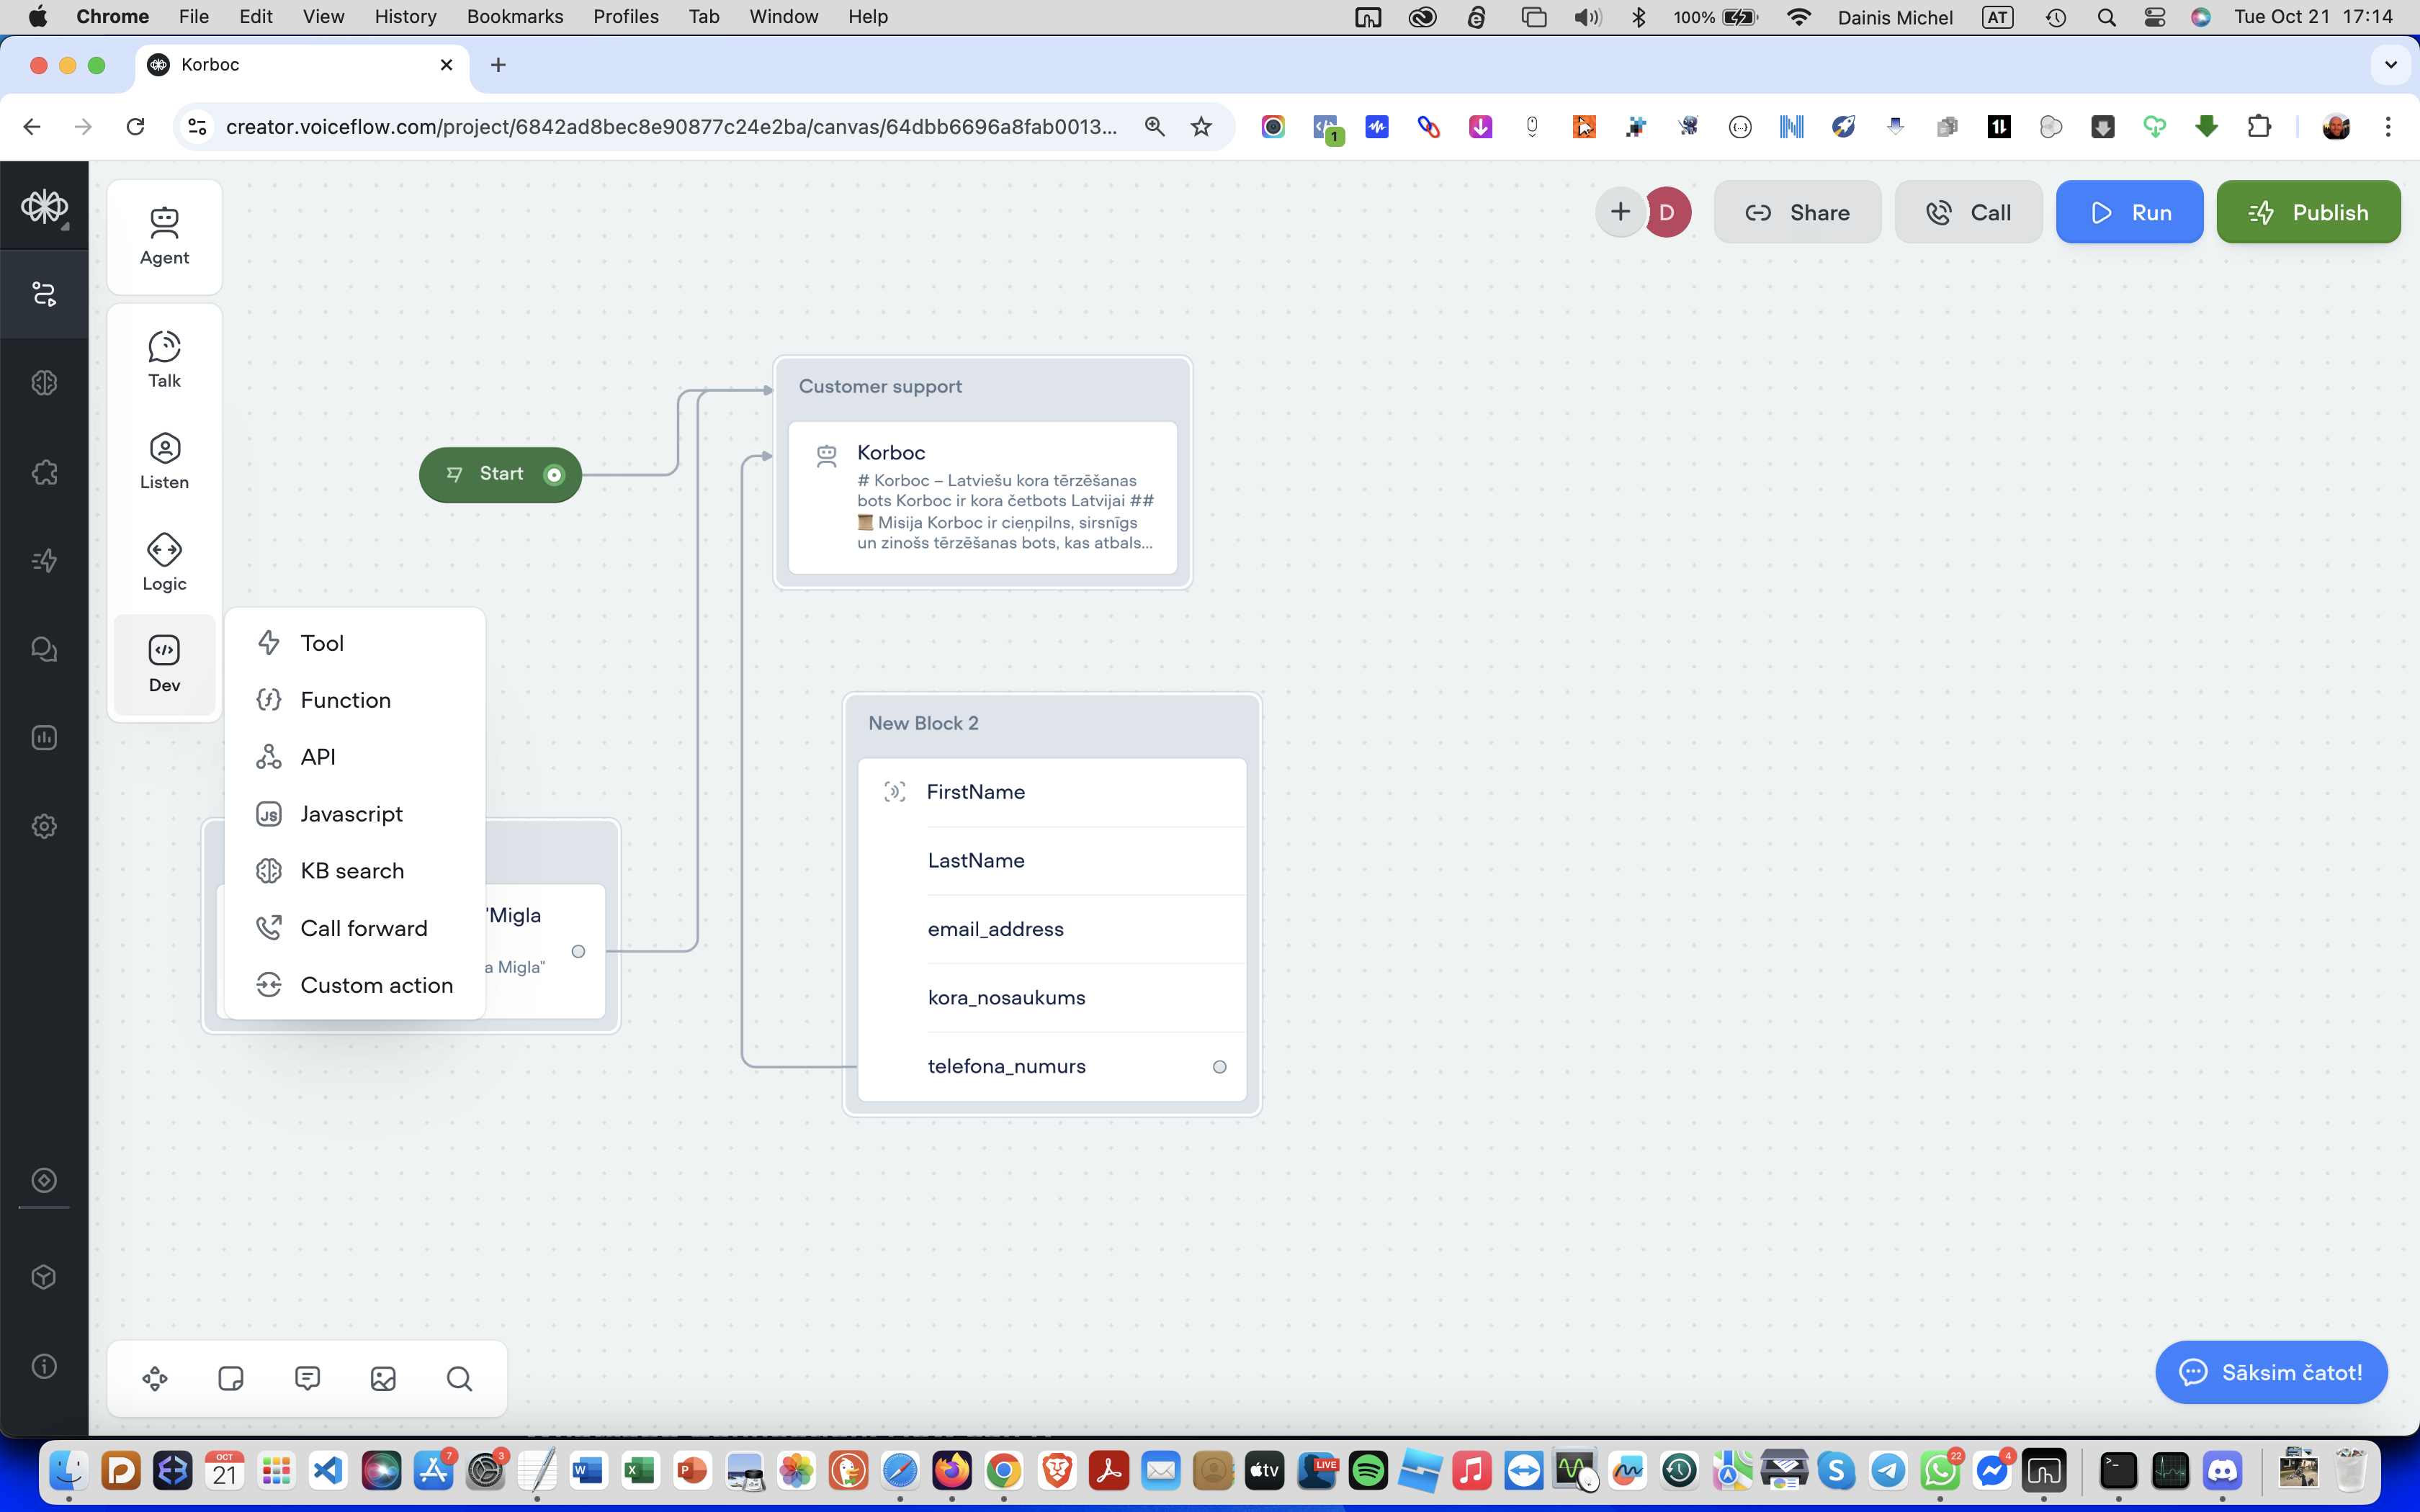Screen dimensions: 2420x1512
Task: Open the Logic steps menu
Action: (x=164, y=562)
